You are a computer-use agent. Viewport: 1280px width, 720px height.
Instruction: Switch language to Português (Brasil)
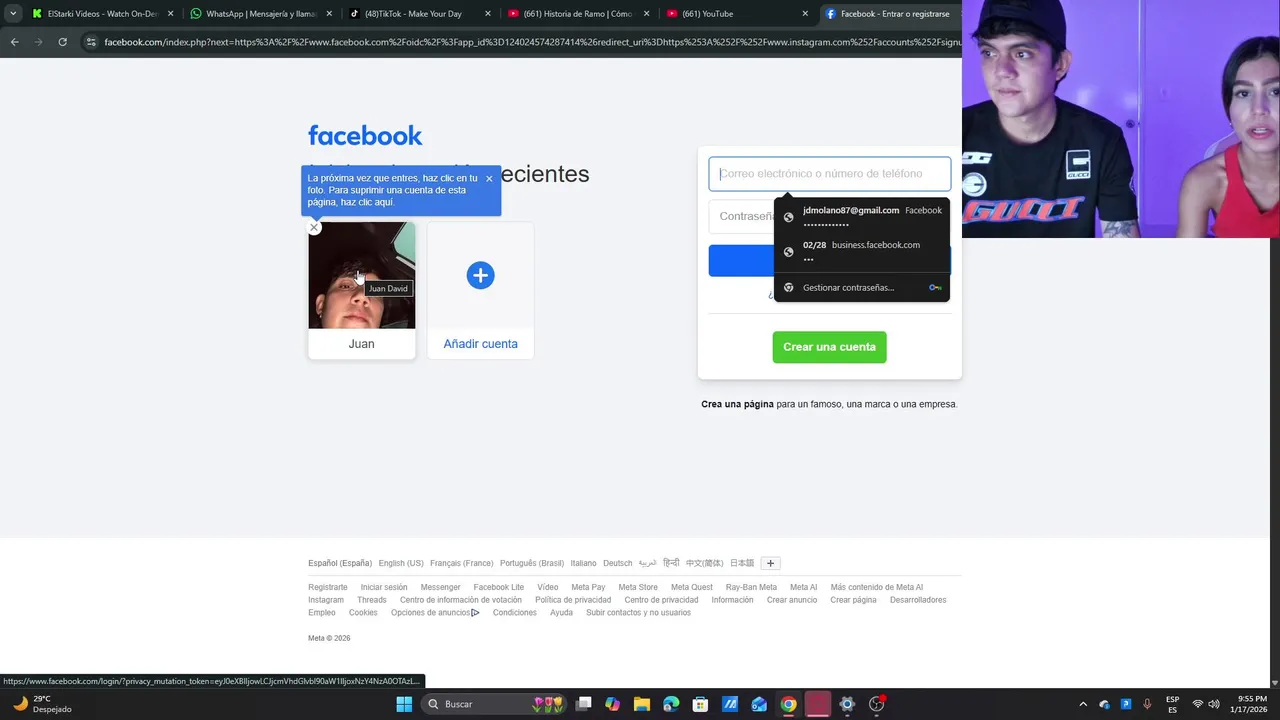coord(531,563)
